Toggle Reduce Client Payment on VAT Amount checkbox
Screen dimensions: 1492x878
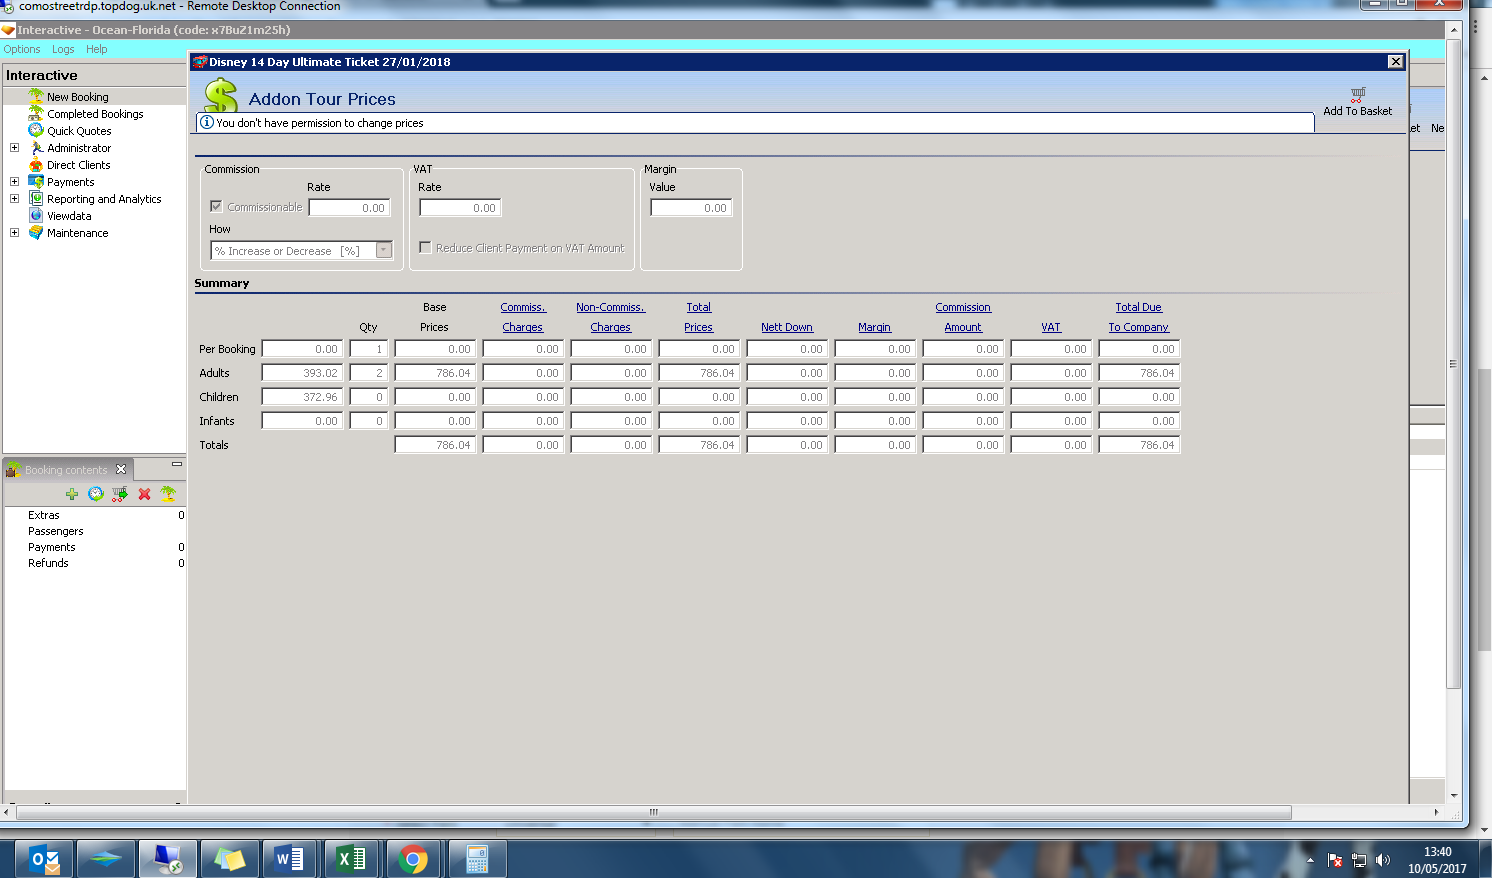[x=425, y=247]
